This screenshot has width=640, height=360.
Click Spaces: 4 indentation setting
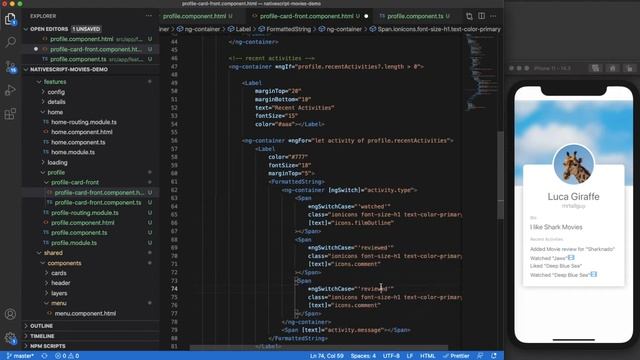pos(363,356)
